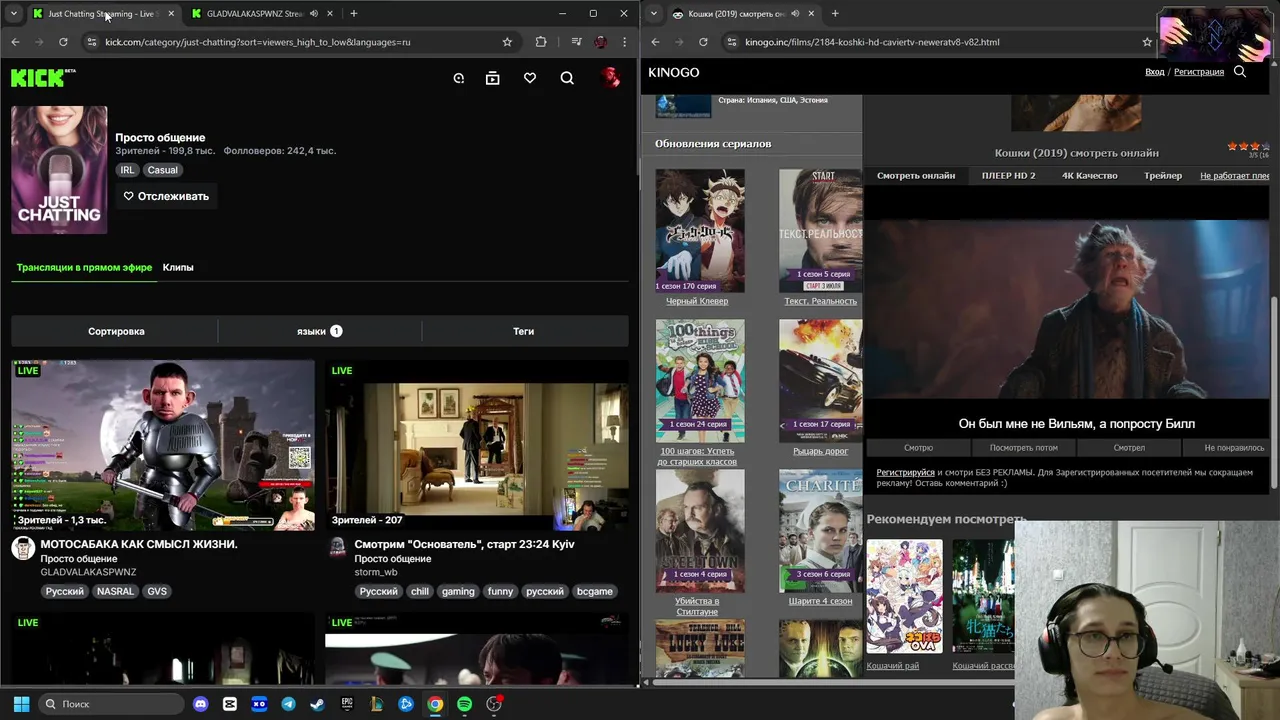Viewport: 1280px width, 720px height.
Task: Open the three-dot Chrome menu in left browser
Action: pos(625,42)
